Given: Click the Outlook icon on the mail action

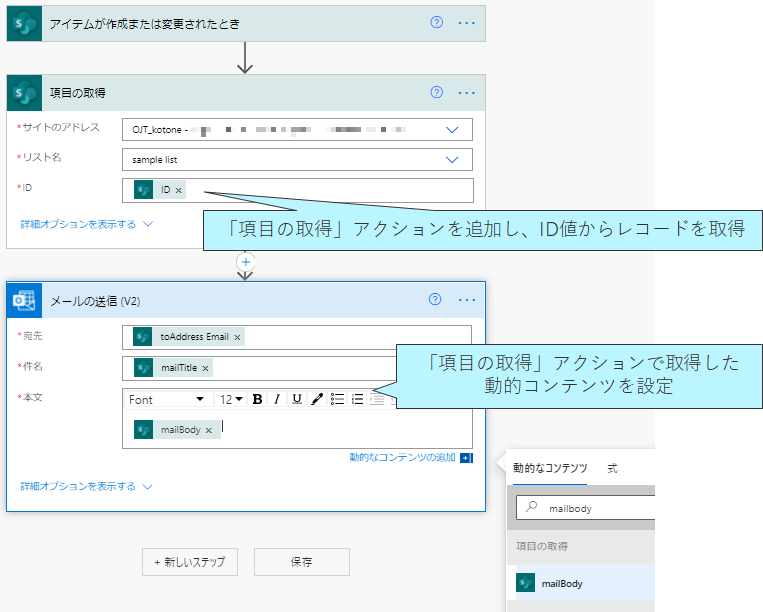Looking at the screenshot, I should click(x=24, y=300).
